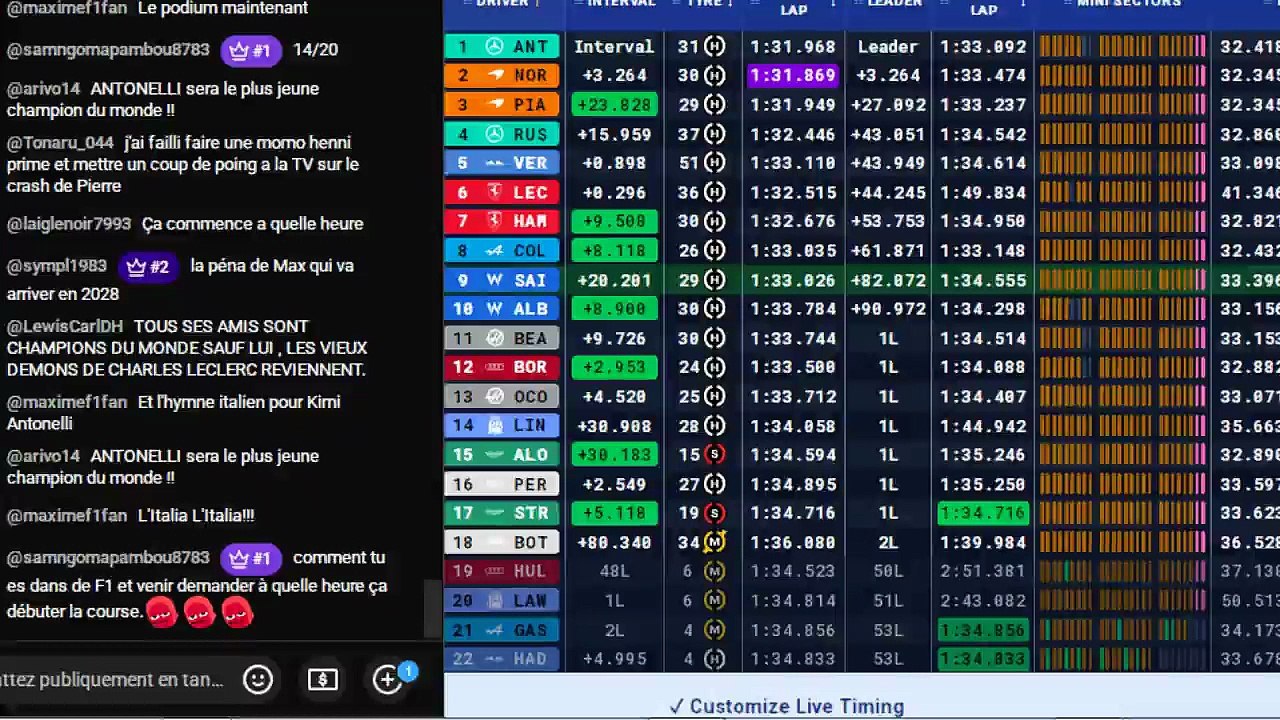Click the last lap time 2:51.381 for HUL
Viewport: 1280px width, 720px height.
pos(984,572)
